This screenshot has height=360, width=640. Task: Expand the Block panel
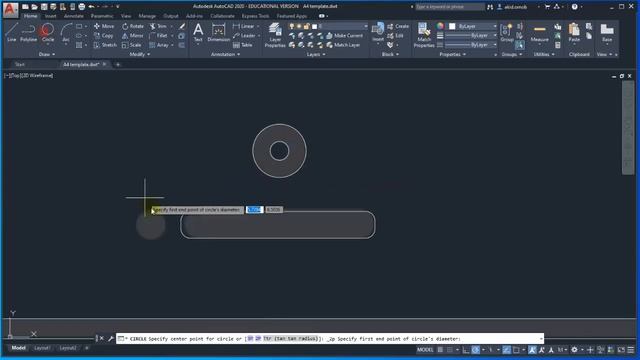(x=390, y=54)
